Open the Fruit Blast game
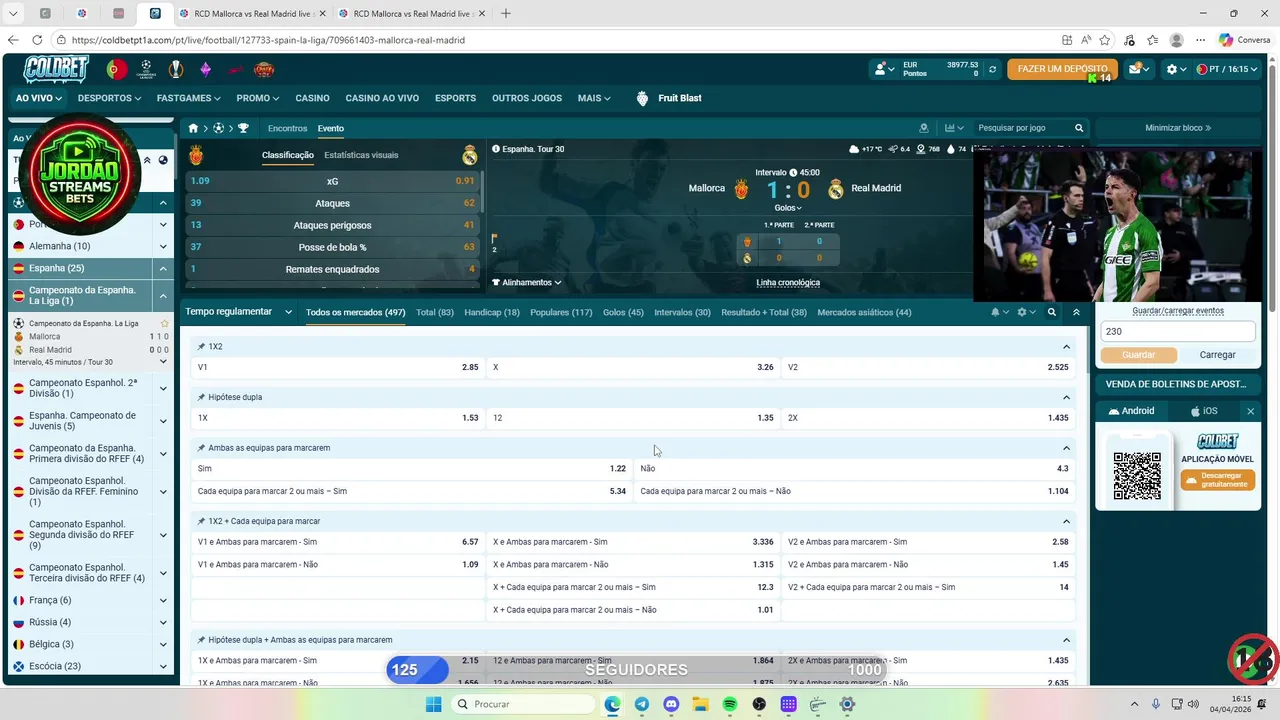Viewport: 1280px width, 720px height. click(x=668, y=98)
